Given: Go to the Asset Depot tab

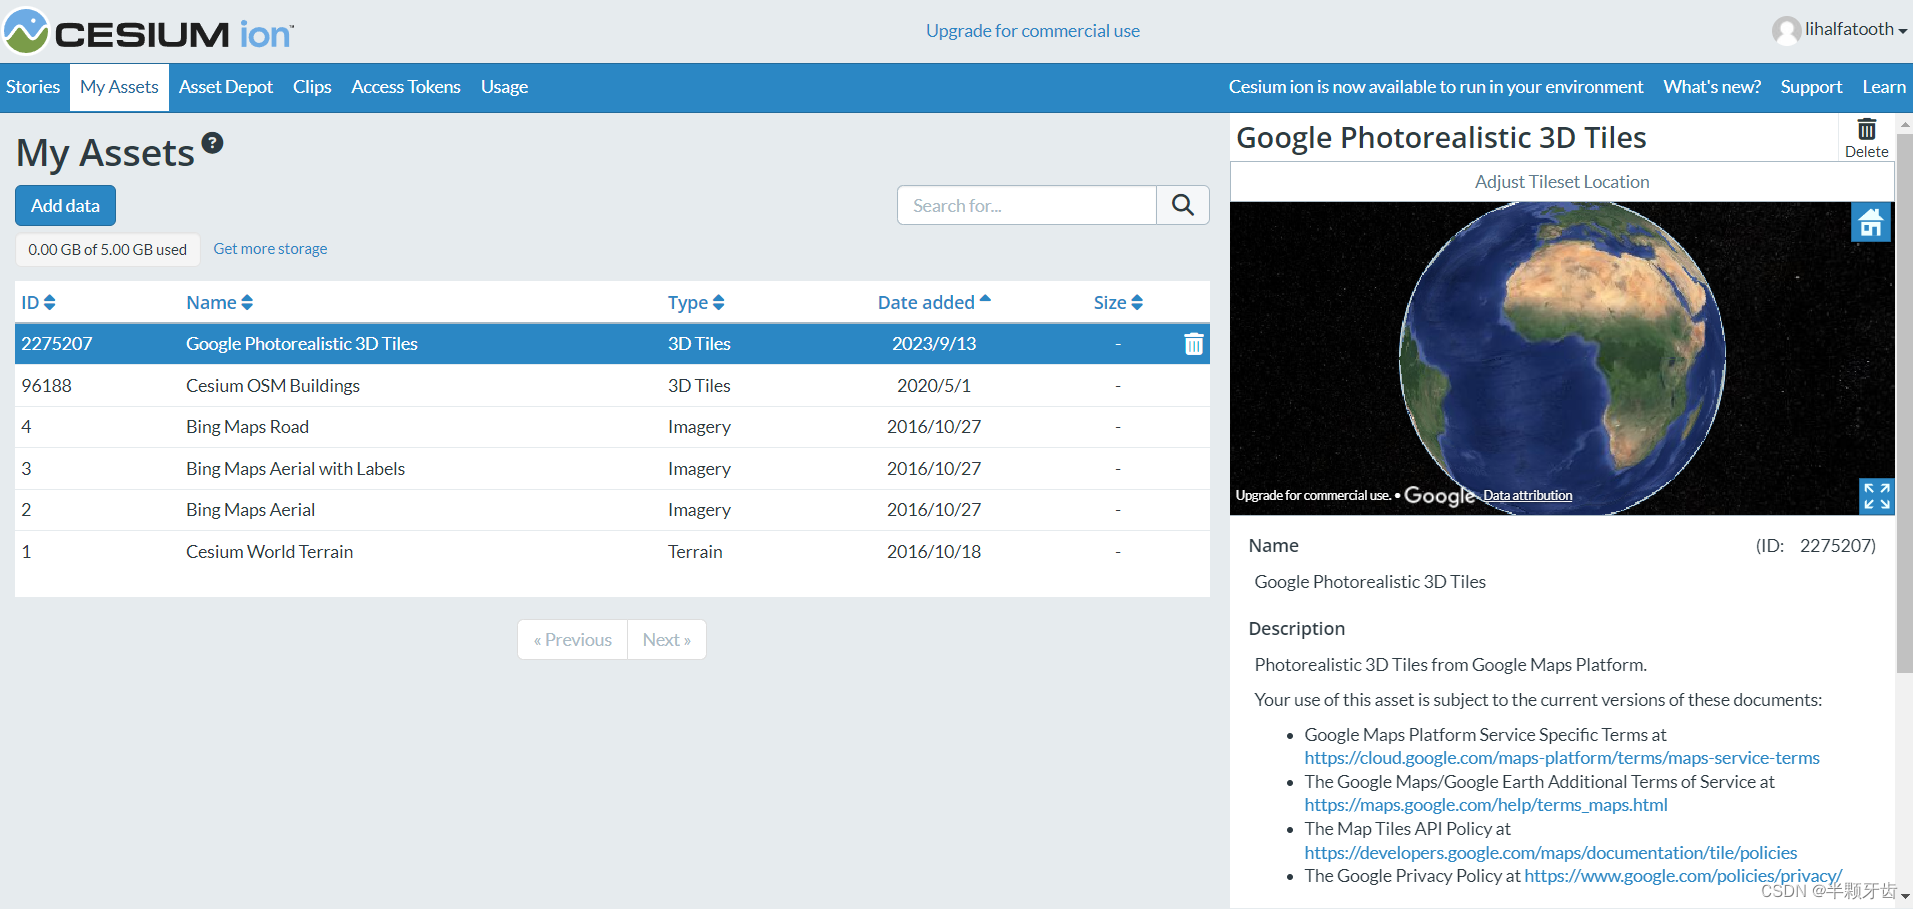Looking at the screenshot, I should 226,87.
